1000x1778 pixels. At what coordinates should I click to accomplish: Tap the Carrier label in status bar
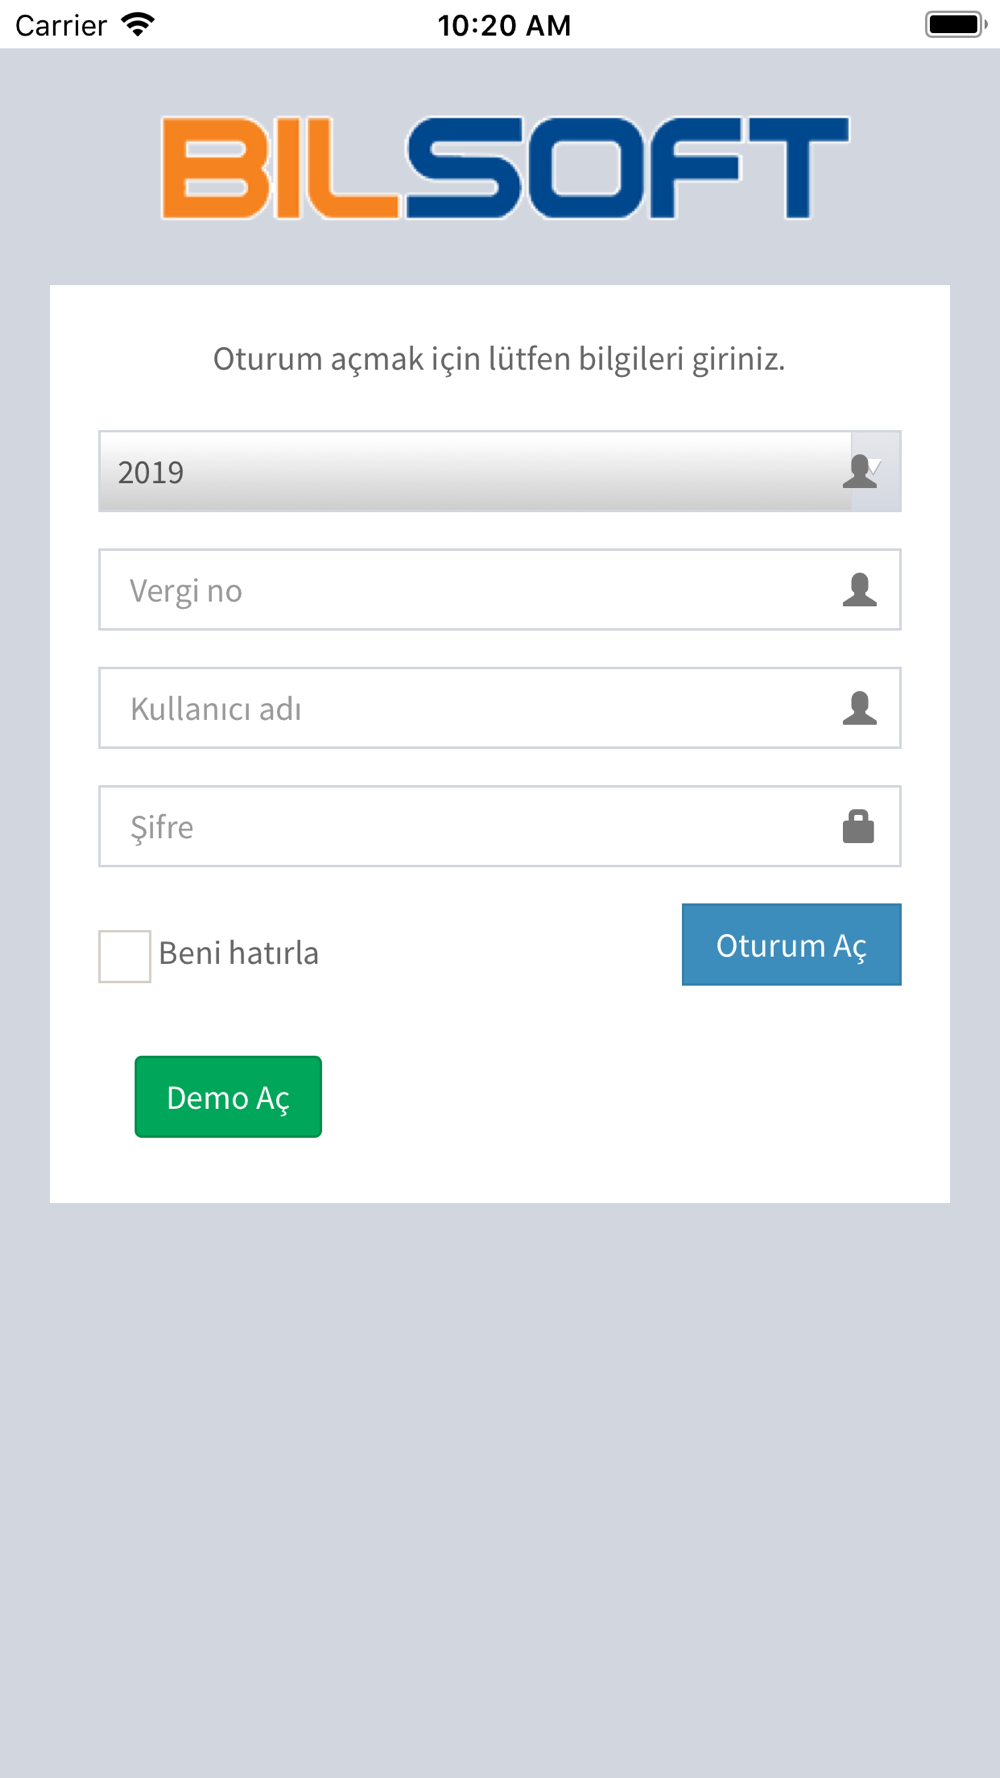point(61,25)
